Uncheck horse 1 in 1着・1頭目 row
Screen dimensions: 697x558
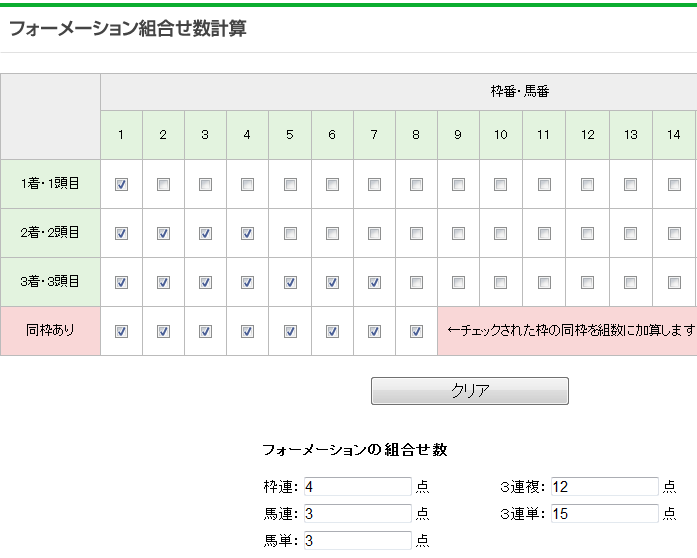pos(121,184)
